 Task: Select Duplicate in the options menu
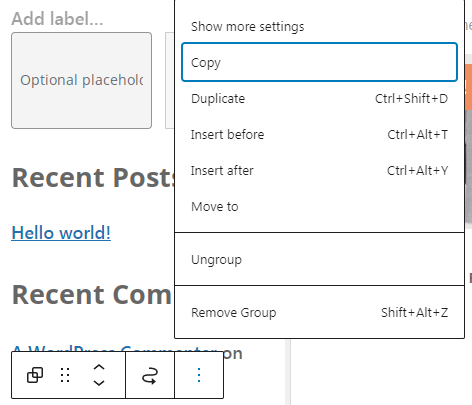pyautogui.click(x=319, y=99)
